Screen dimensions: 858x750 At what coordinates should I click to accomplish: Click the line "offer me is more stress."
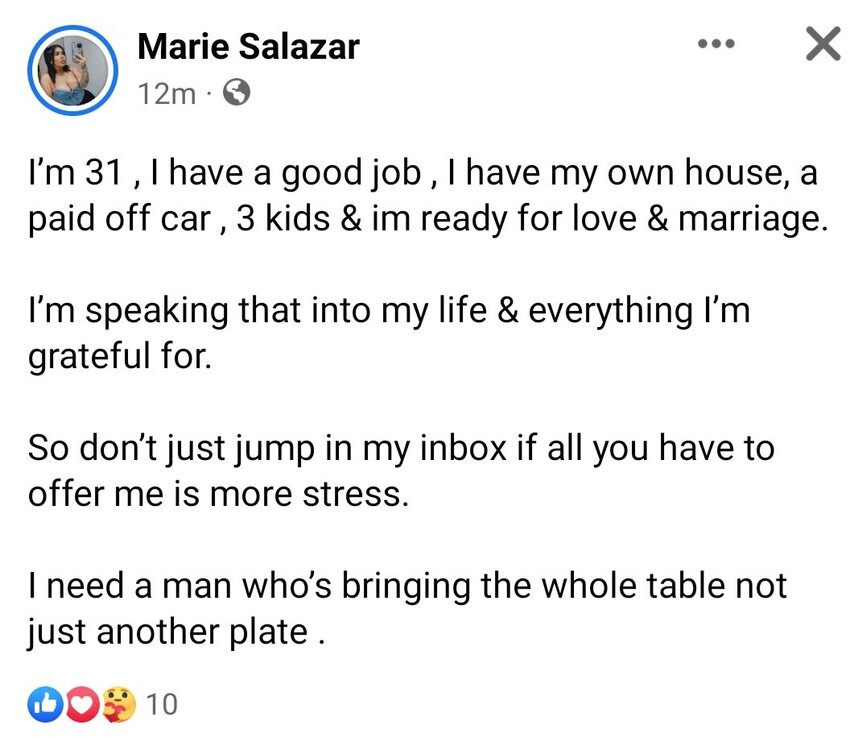(218, 492)
